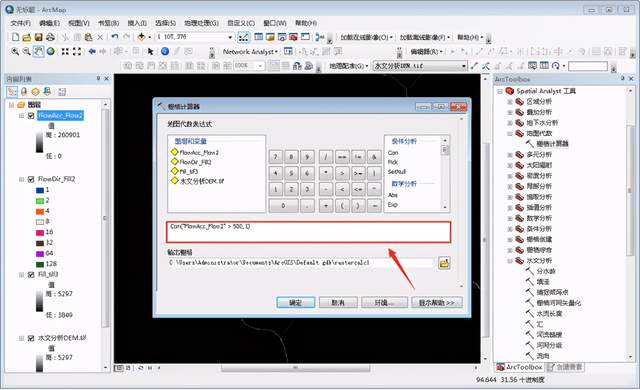Select the Zoom In magnifier tool
The width and height of the screenshot is (640, 390).
(x=15, y=51)
